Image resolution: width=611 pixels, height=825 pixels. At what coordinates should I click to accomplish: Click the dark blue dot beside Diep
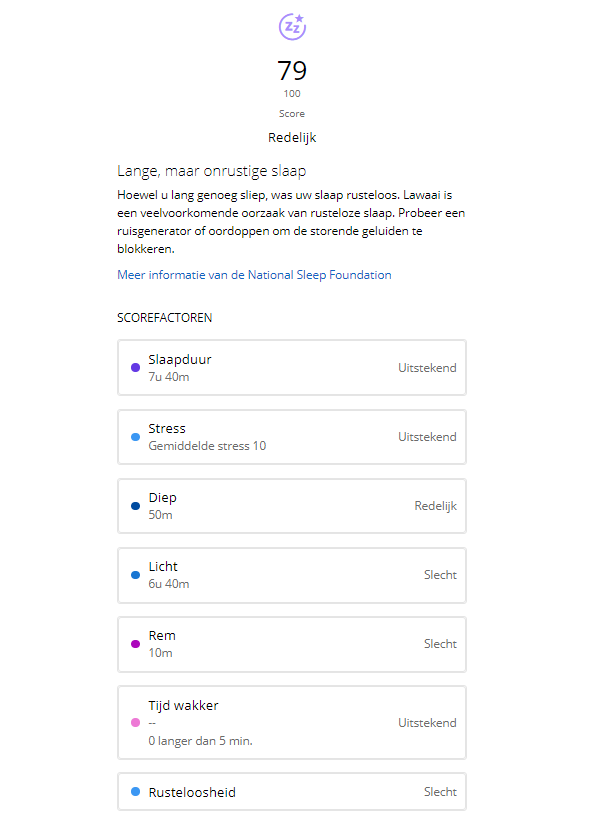[135, 506]
